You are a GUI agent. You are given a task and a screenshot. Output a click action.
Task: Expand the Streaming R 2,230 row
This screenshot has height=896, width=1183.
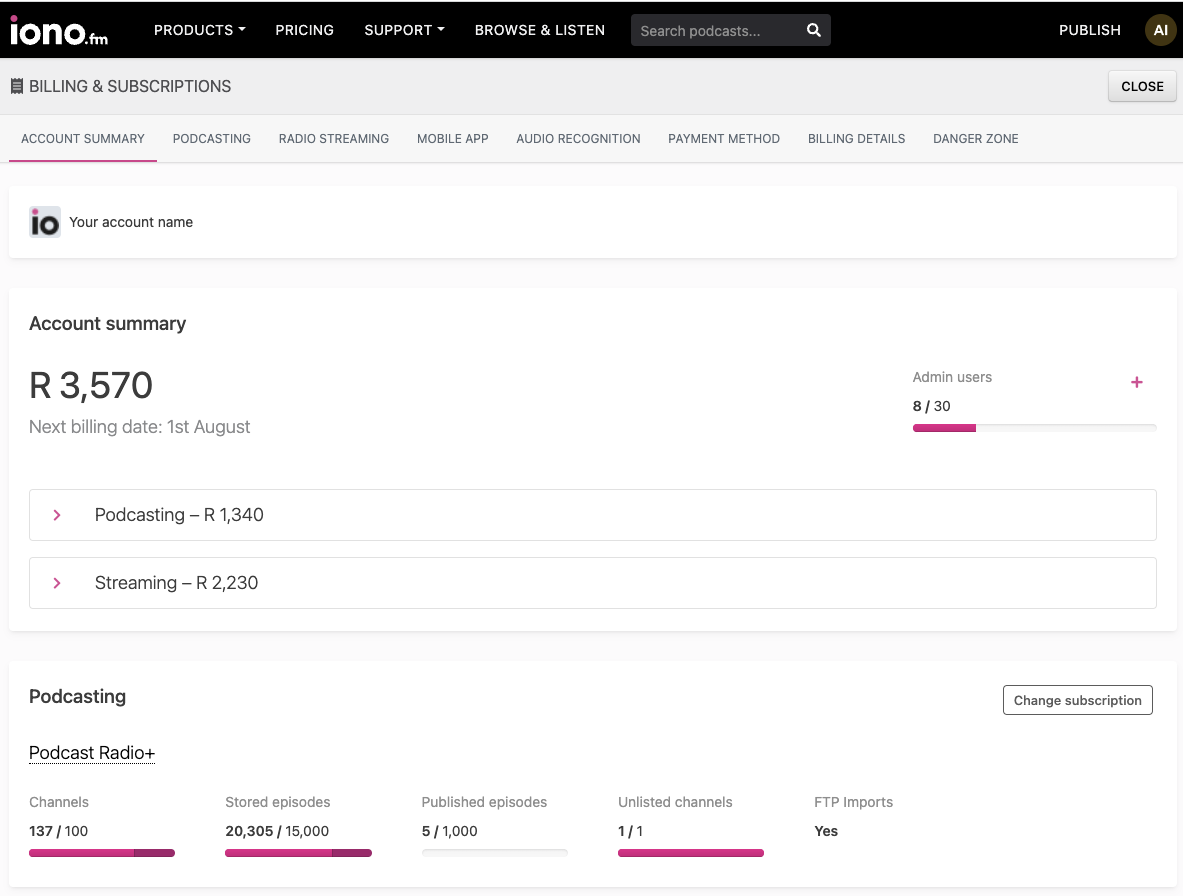(x=592, y=583)
